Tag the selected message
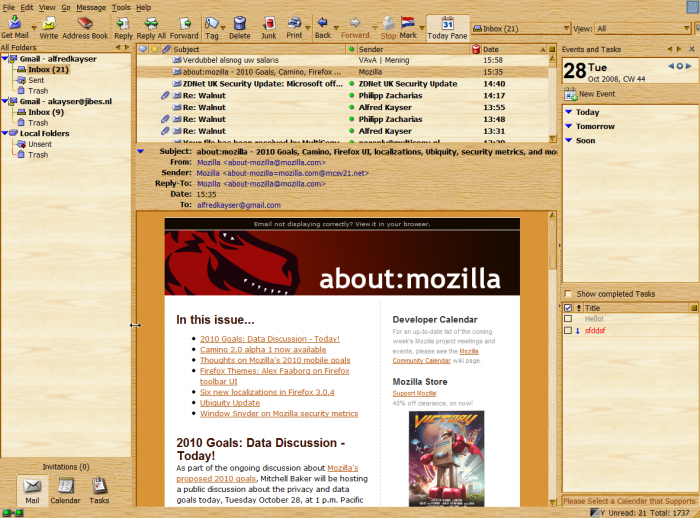This screenshot has height=518, width=700. point(212,28)
